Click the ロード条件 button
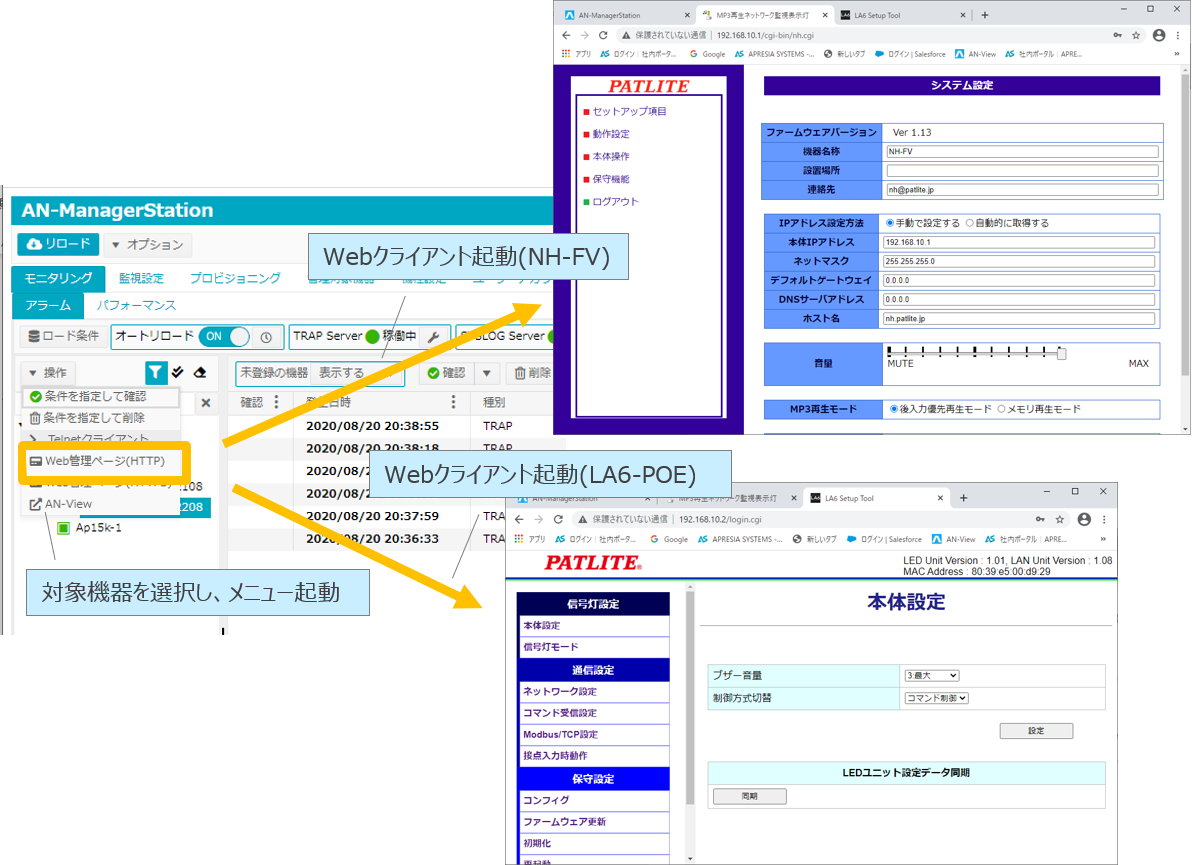1192x865 pixels. (64, 336)
